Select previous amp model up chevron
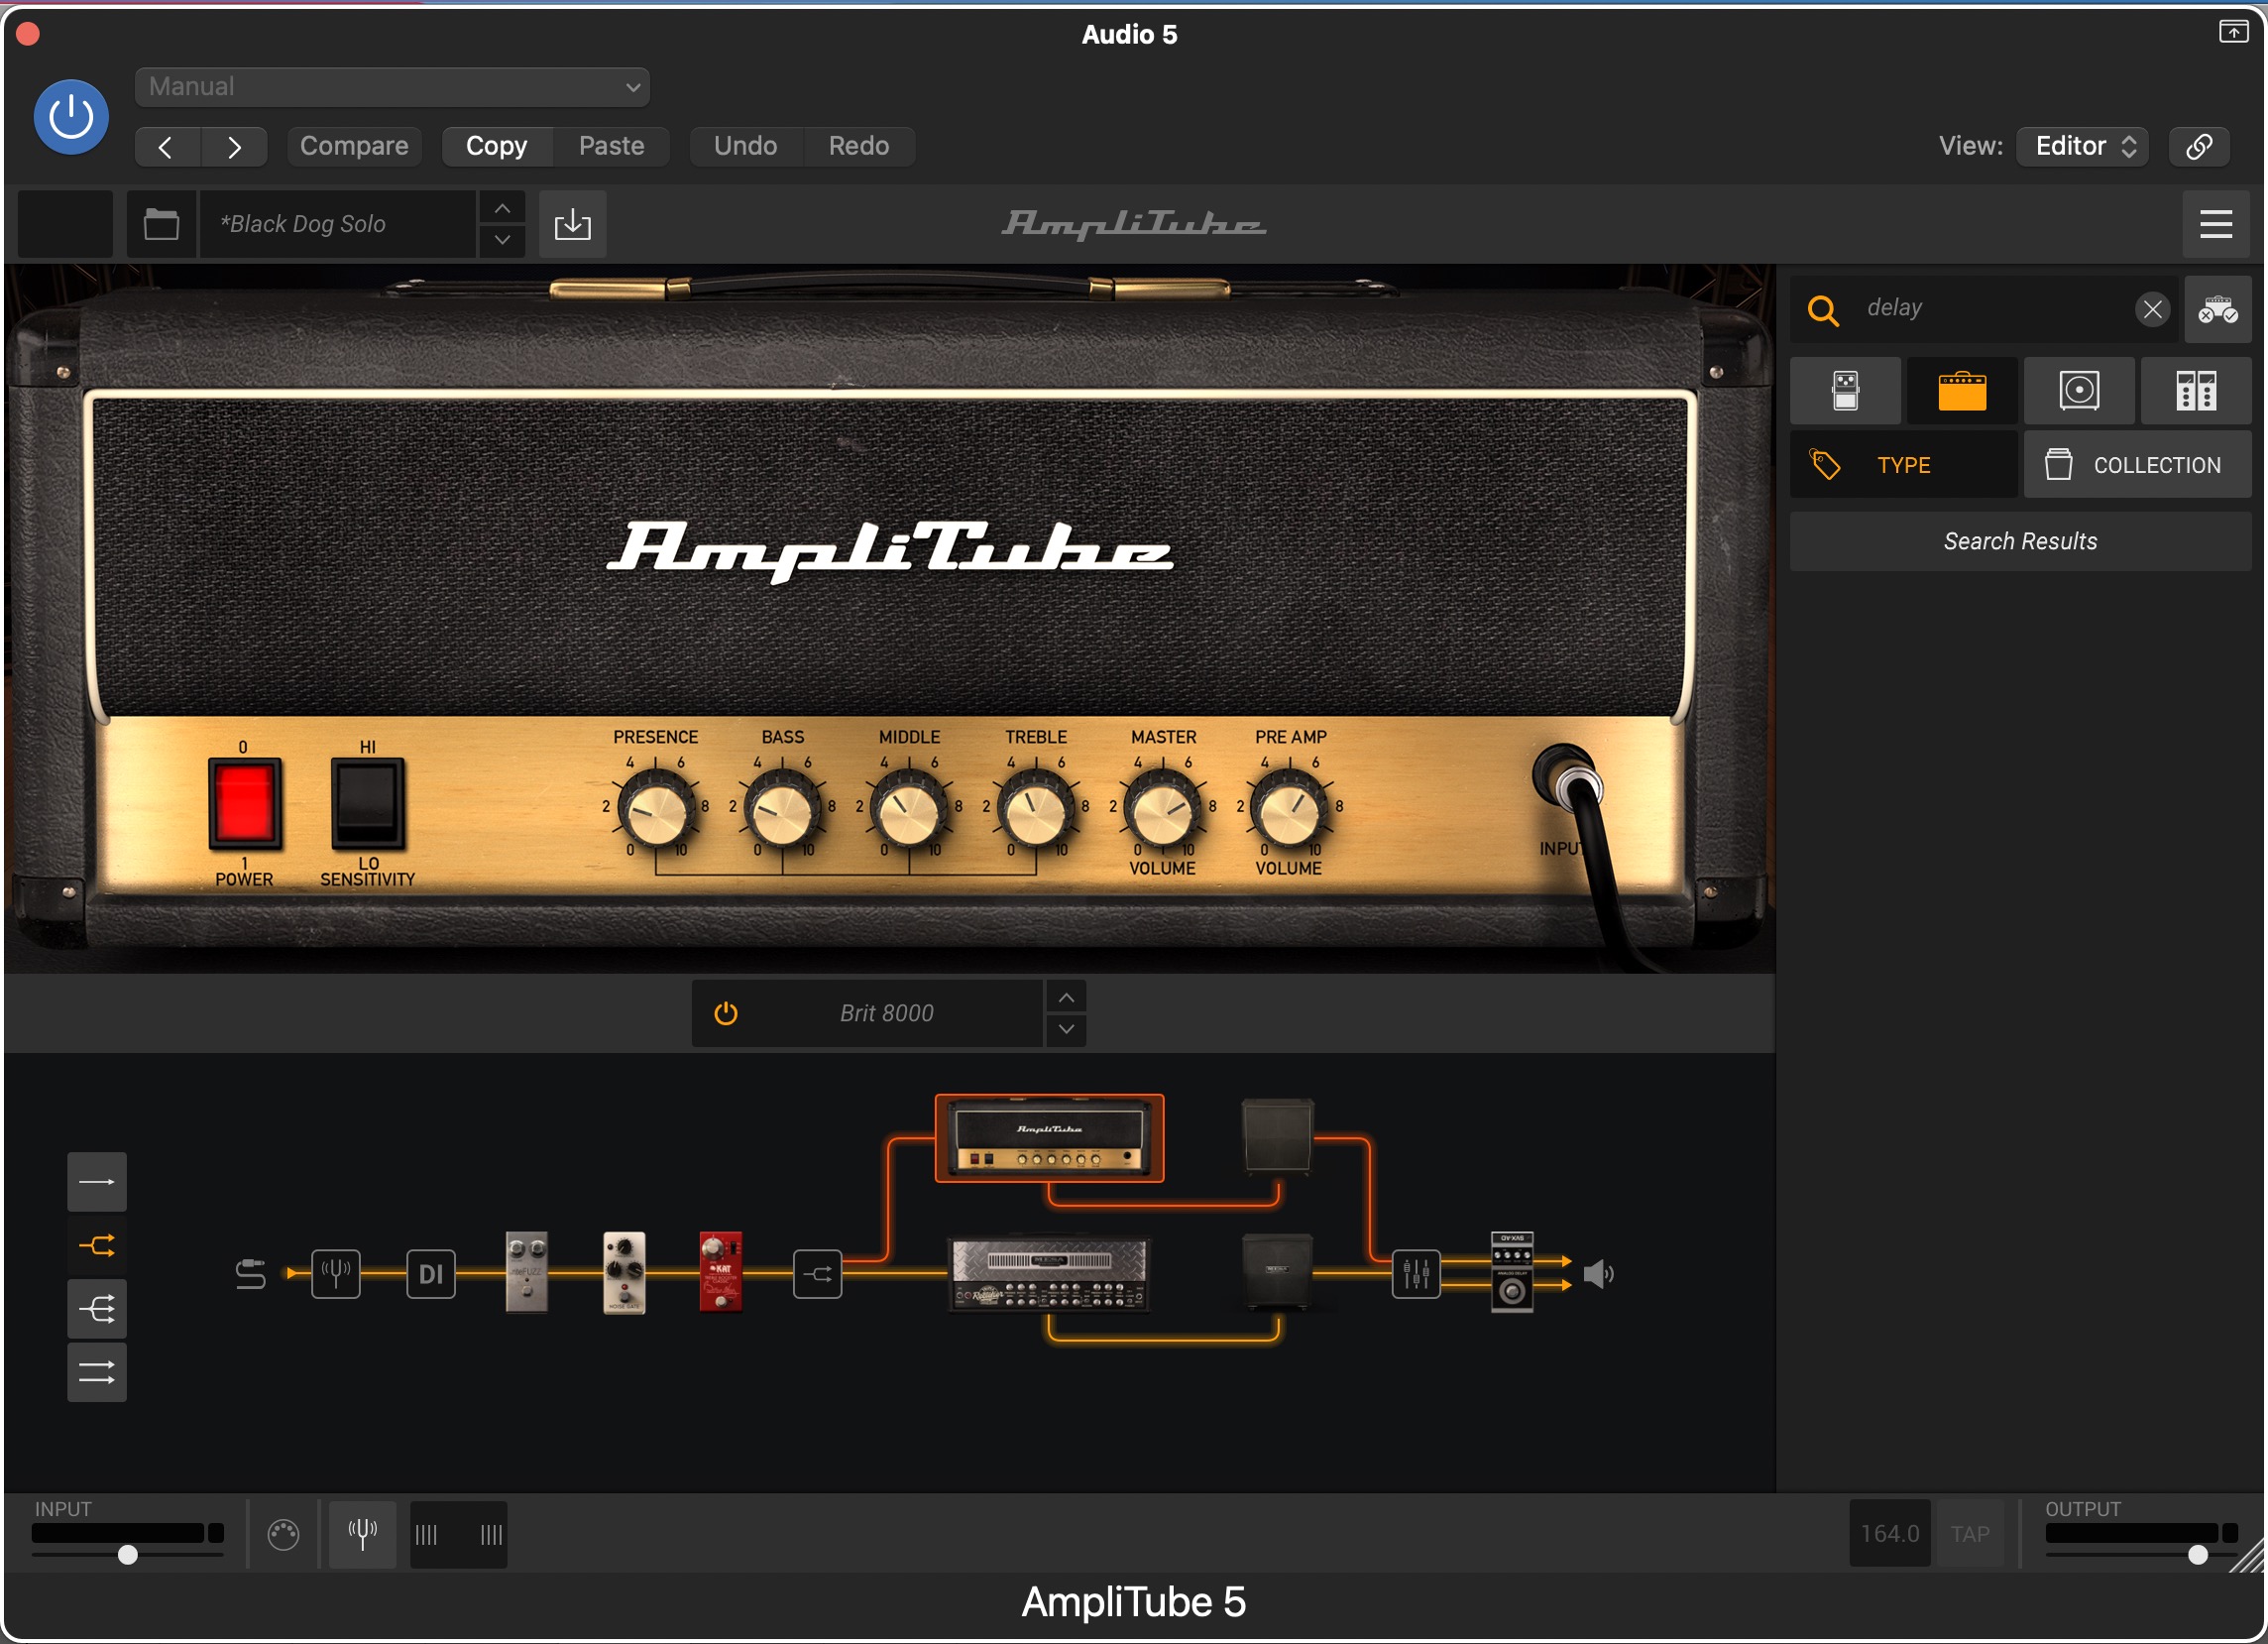Screen dimensions: 2268x1644 pyautogui.click(x=1066, y=998)
